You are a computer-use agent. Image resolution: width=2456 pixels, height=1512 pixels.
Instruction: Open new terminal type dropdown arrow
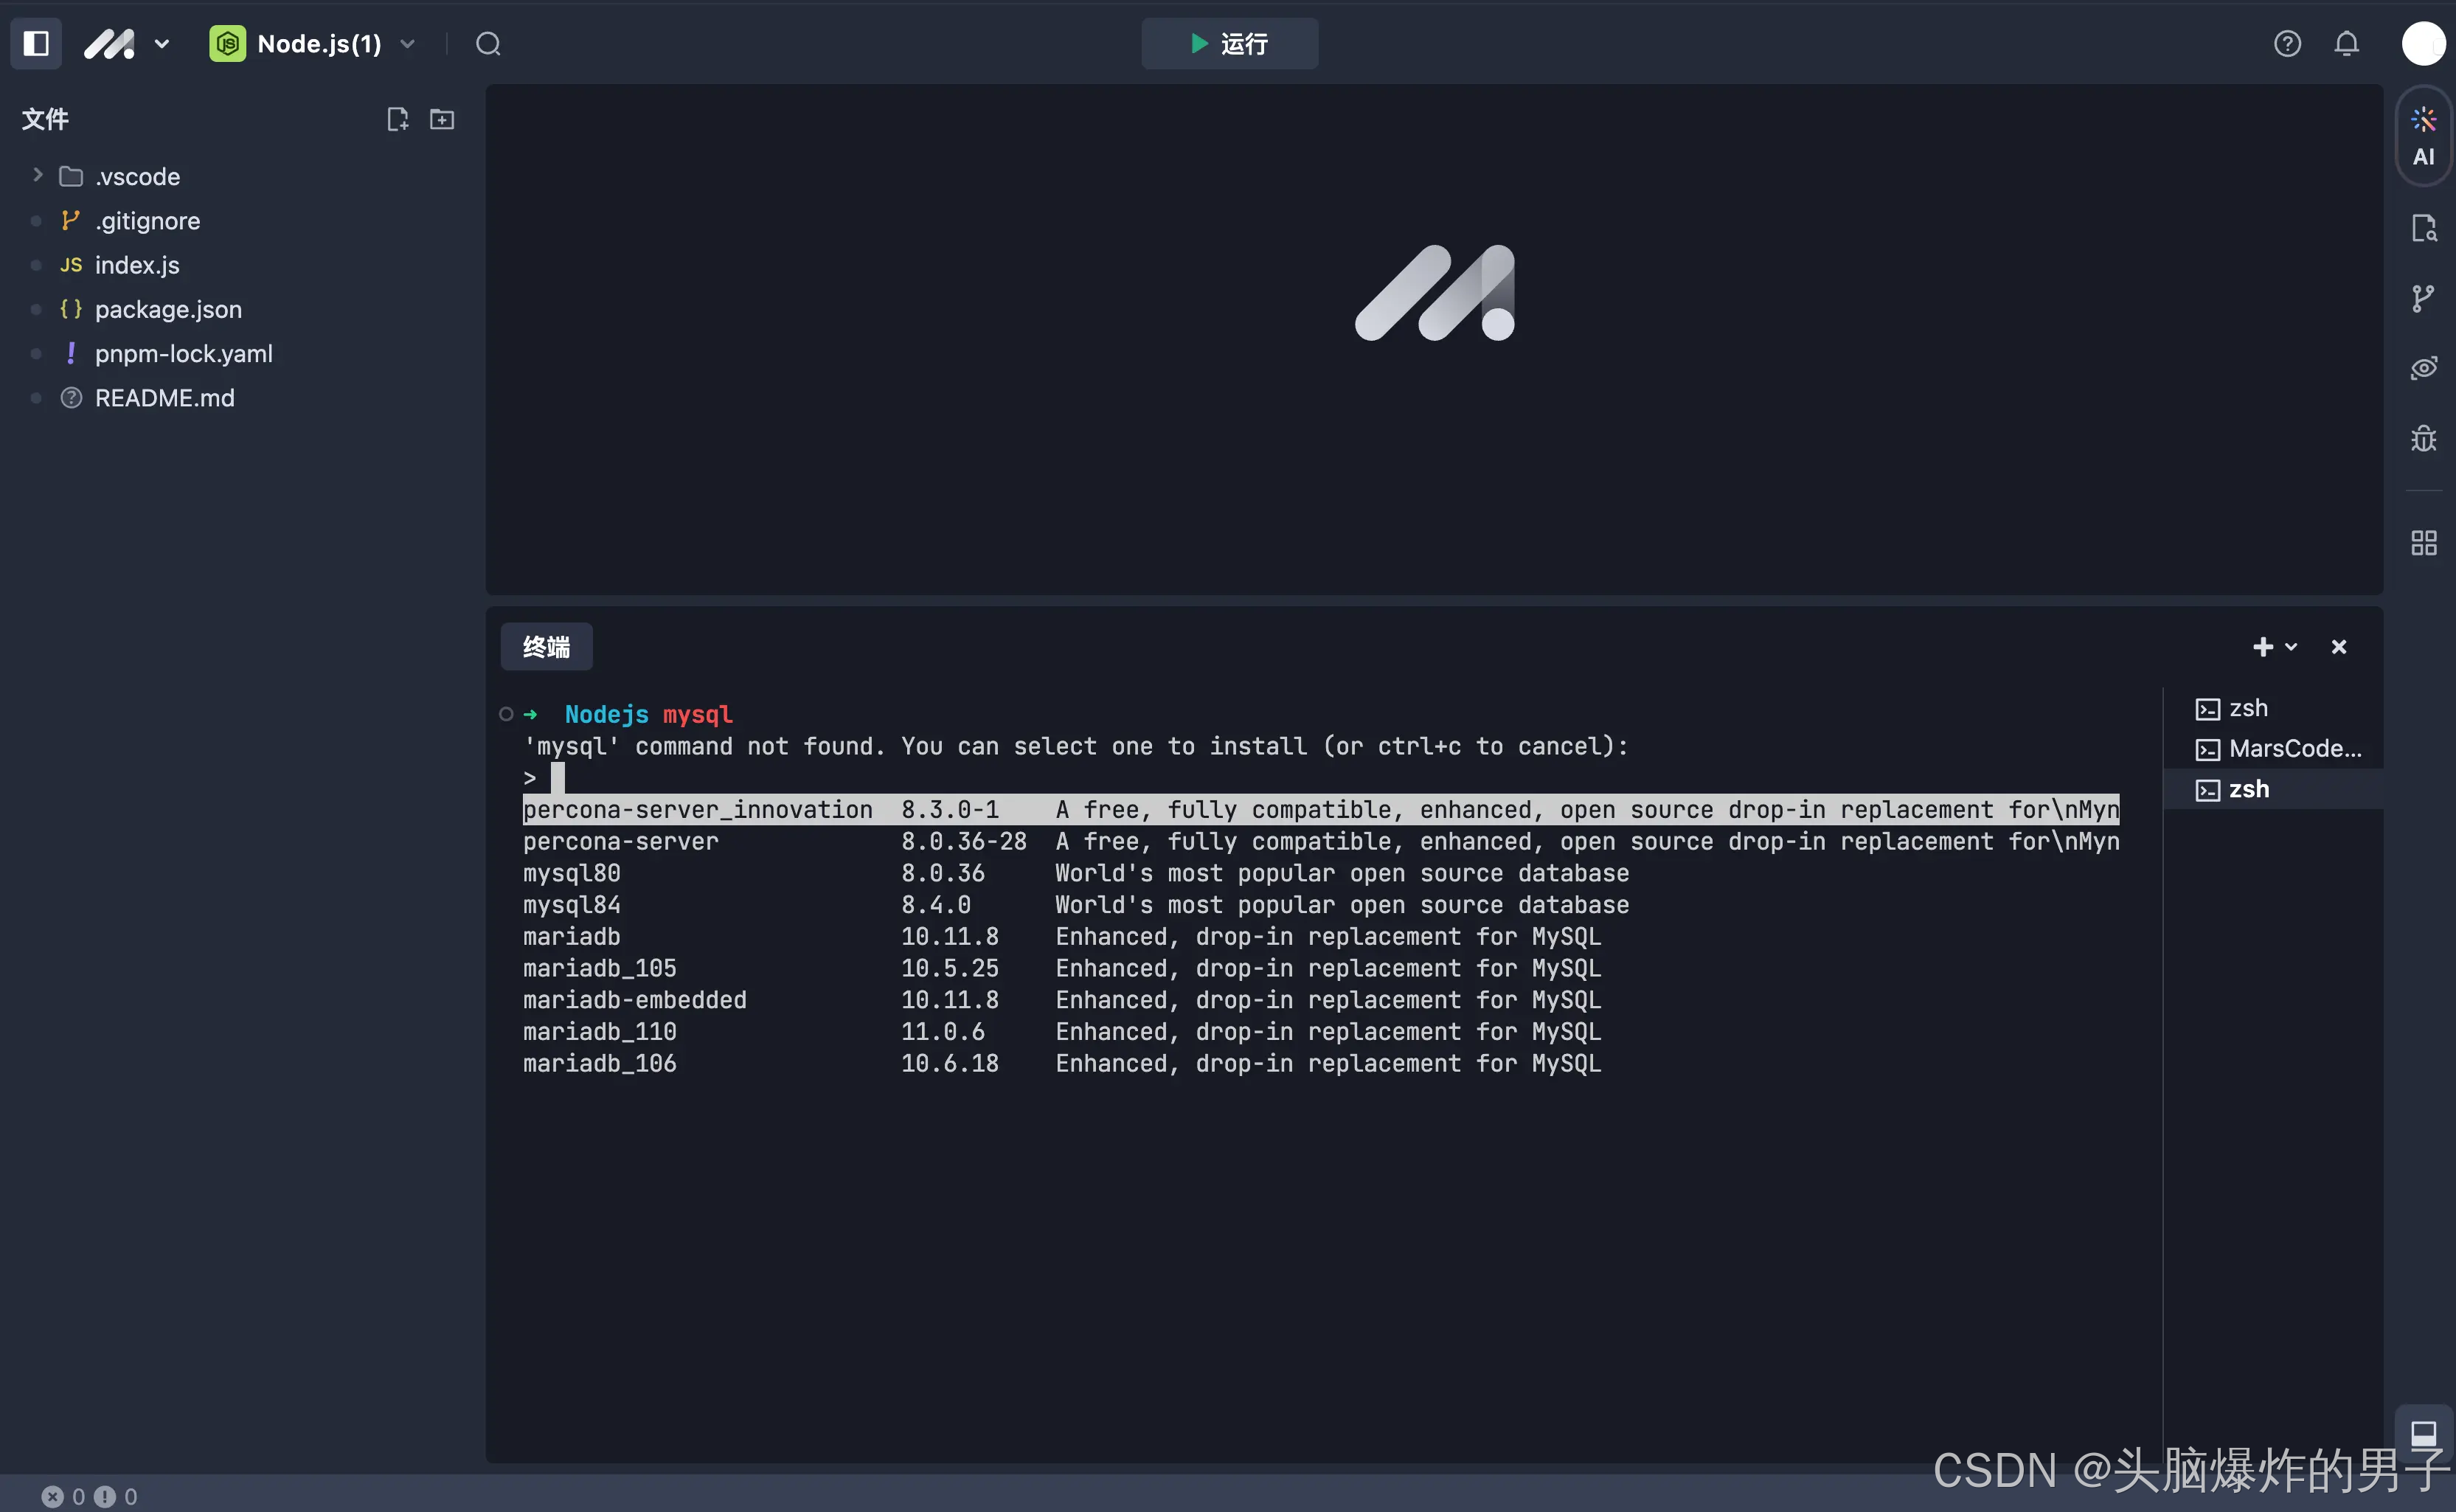point(2291,647)
